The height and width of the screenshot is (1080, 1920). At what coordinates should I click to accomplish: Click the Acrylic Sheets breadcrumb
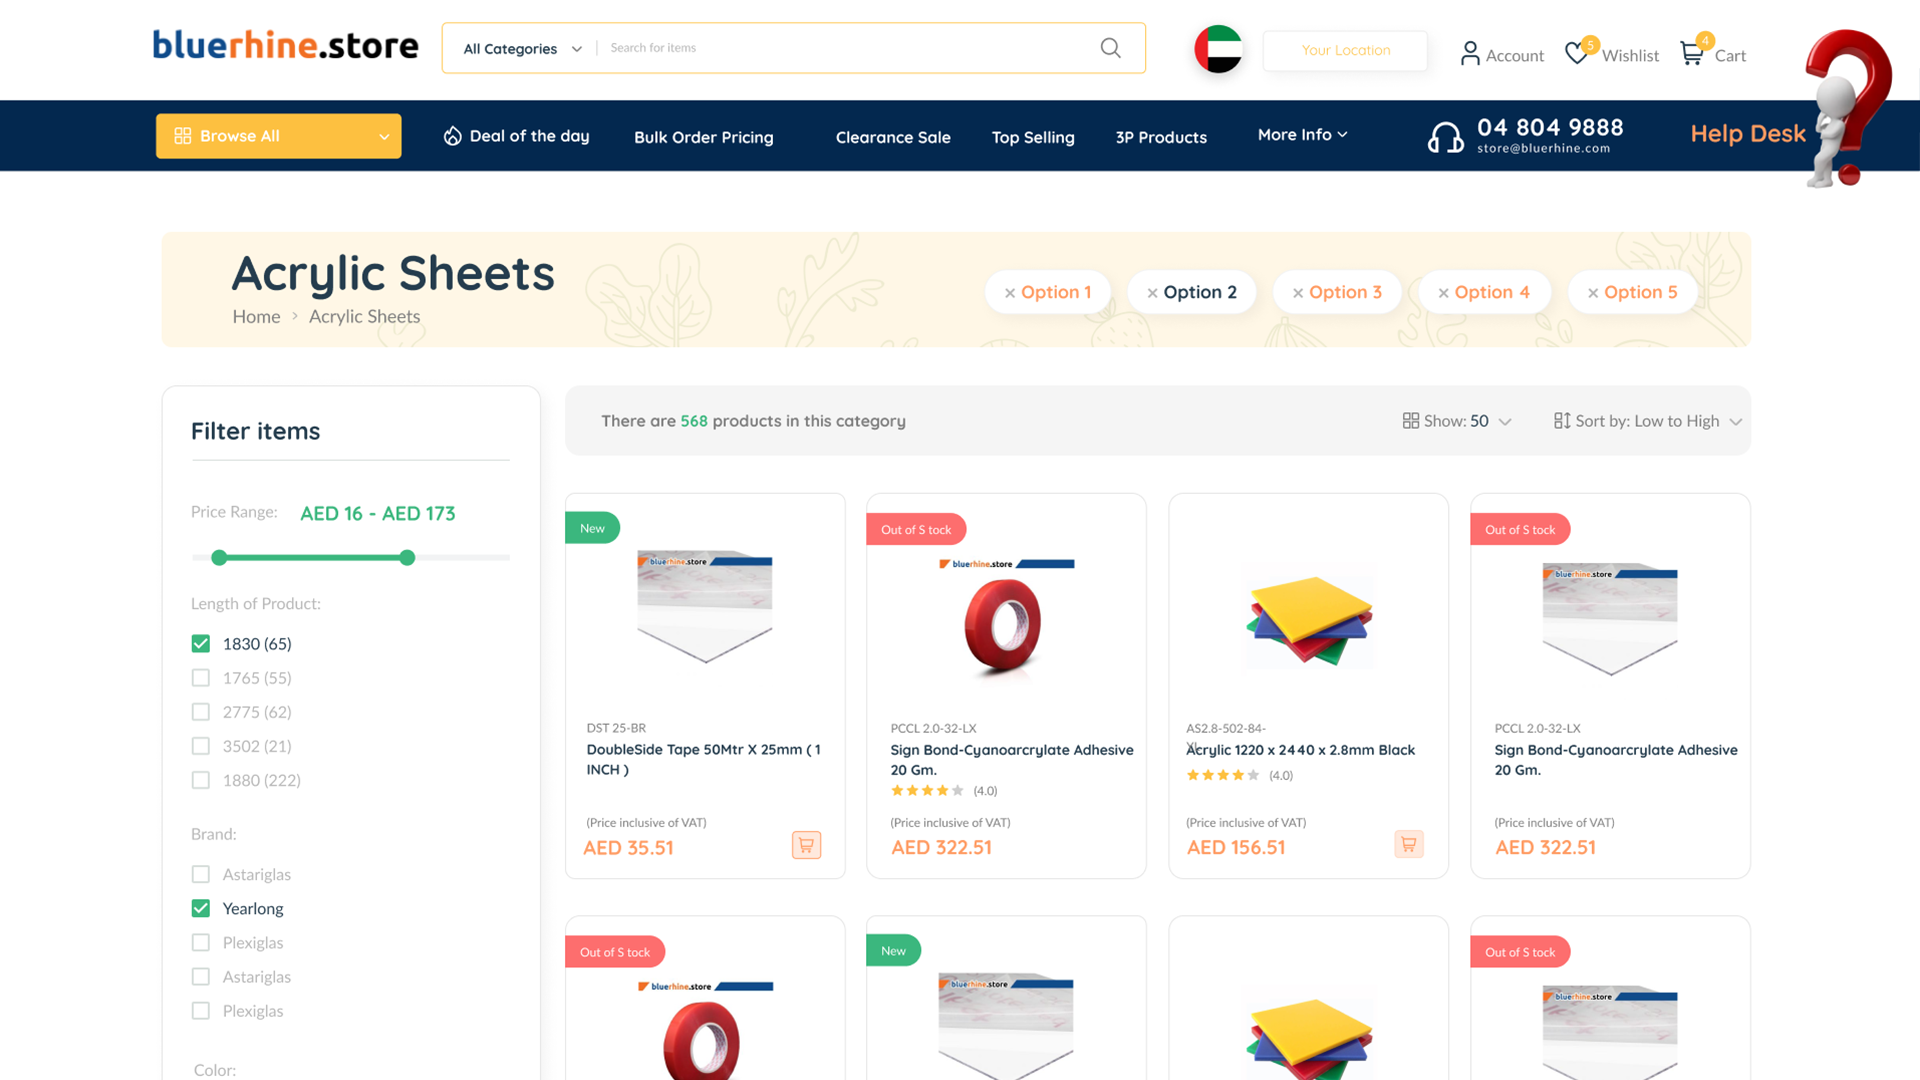[364, 316]
